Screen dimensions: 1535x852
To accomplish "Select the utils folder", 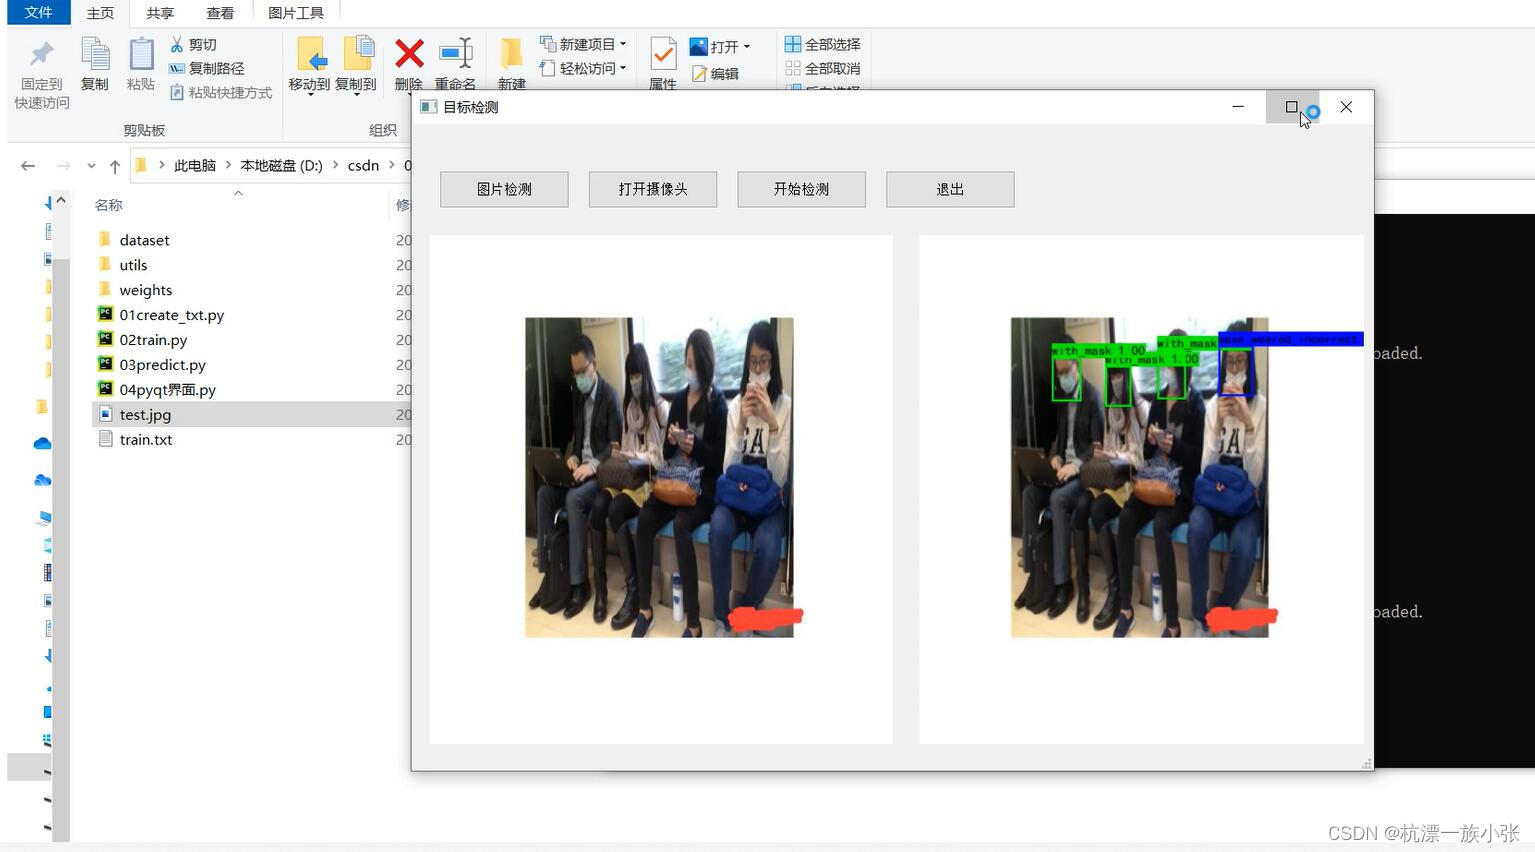I will point(133,265).
